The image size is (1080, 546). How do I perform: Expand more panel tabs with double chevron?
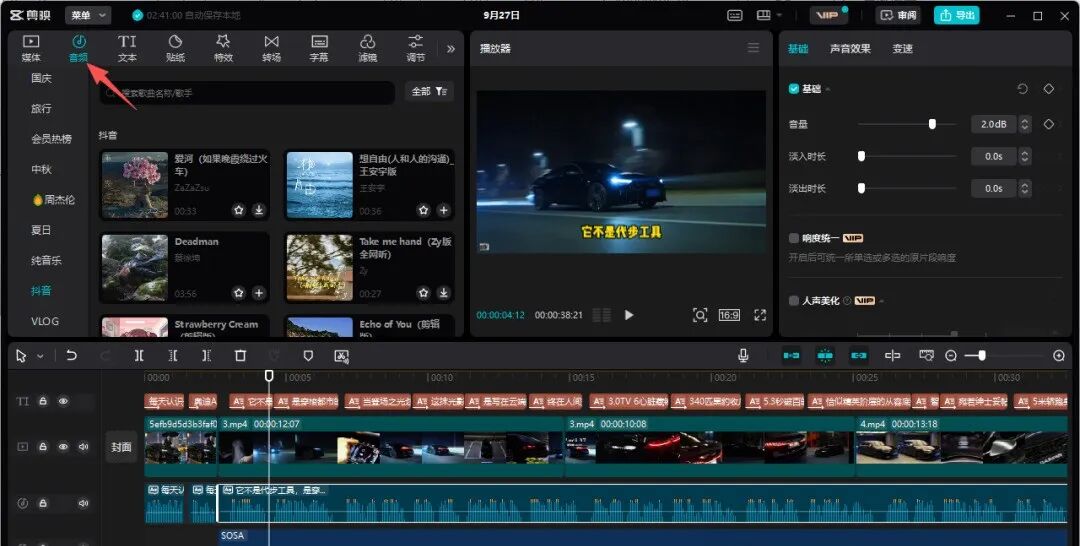(450, 48)
